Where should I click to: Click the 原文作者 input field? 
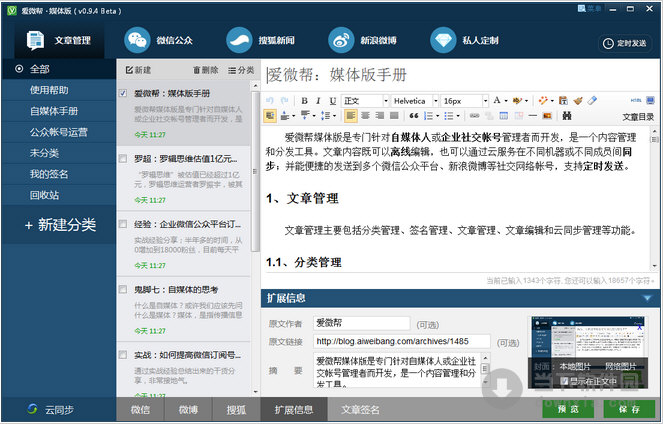click(x=362, y=323)
